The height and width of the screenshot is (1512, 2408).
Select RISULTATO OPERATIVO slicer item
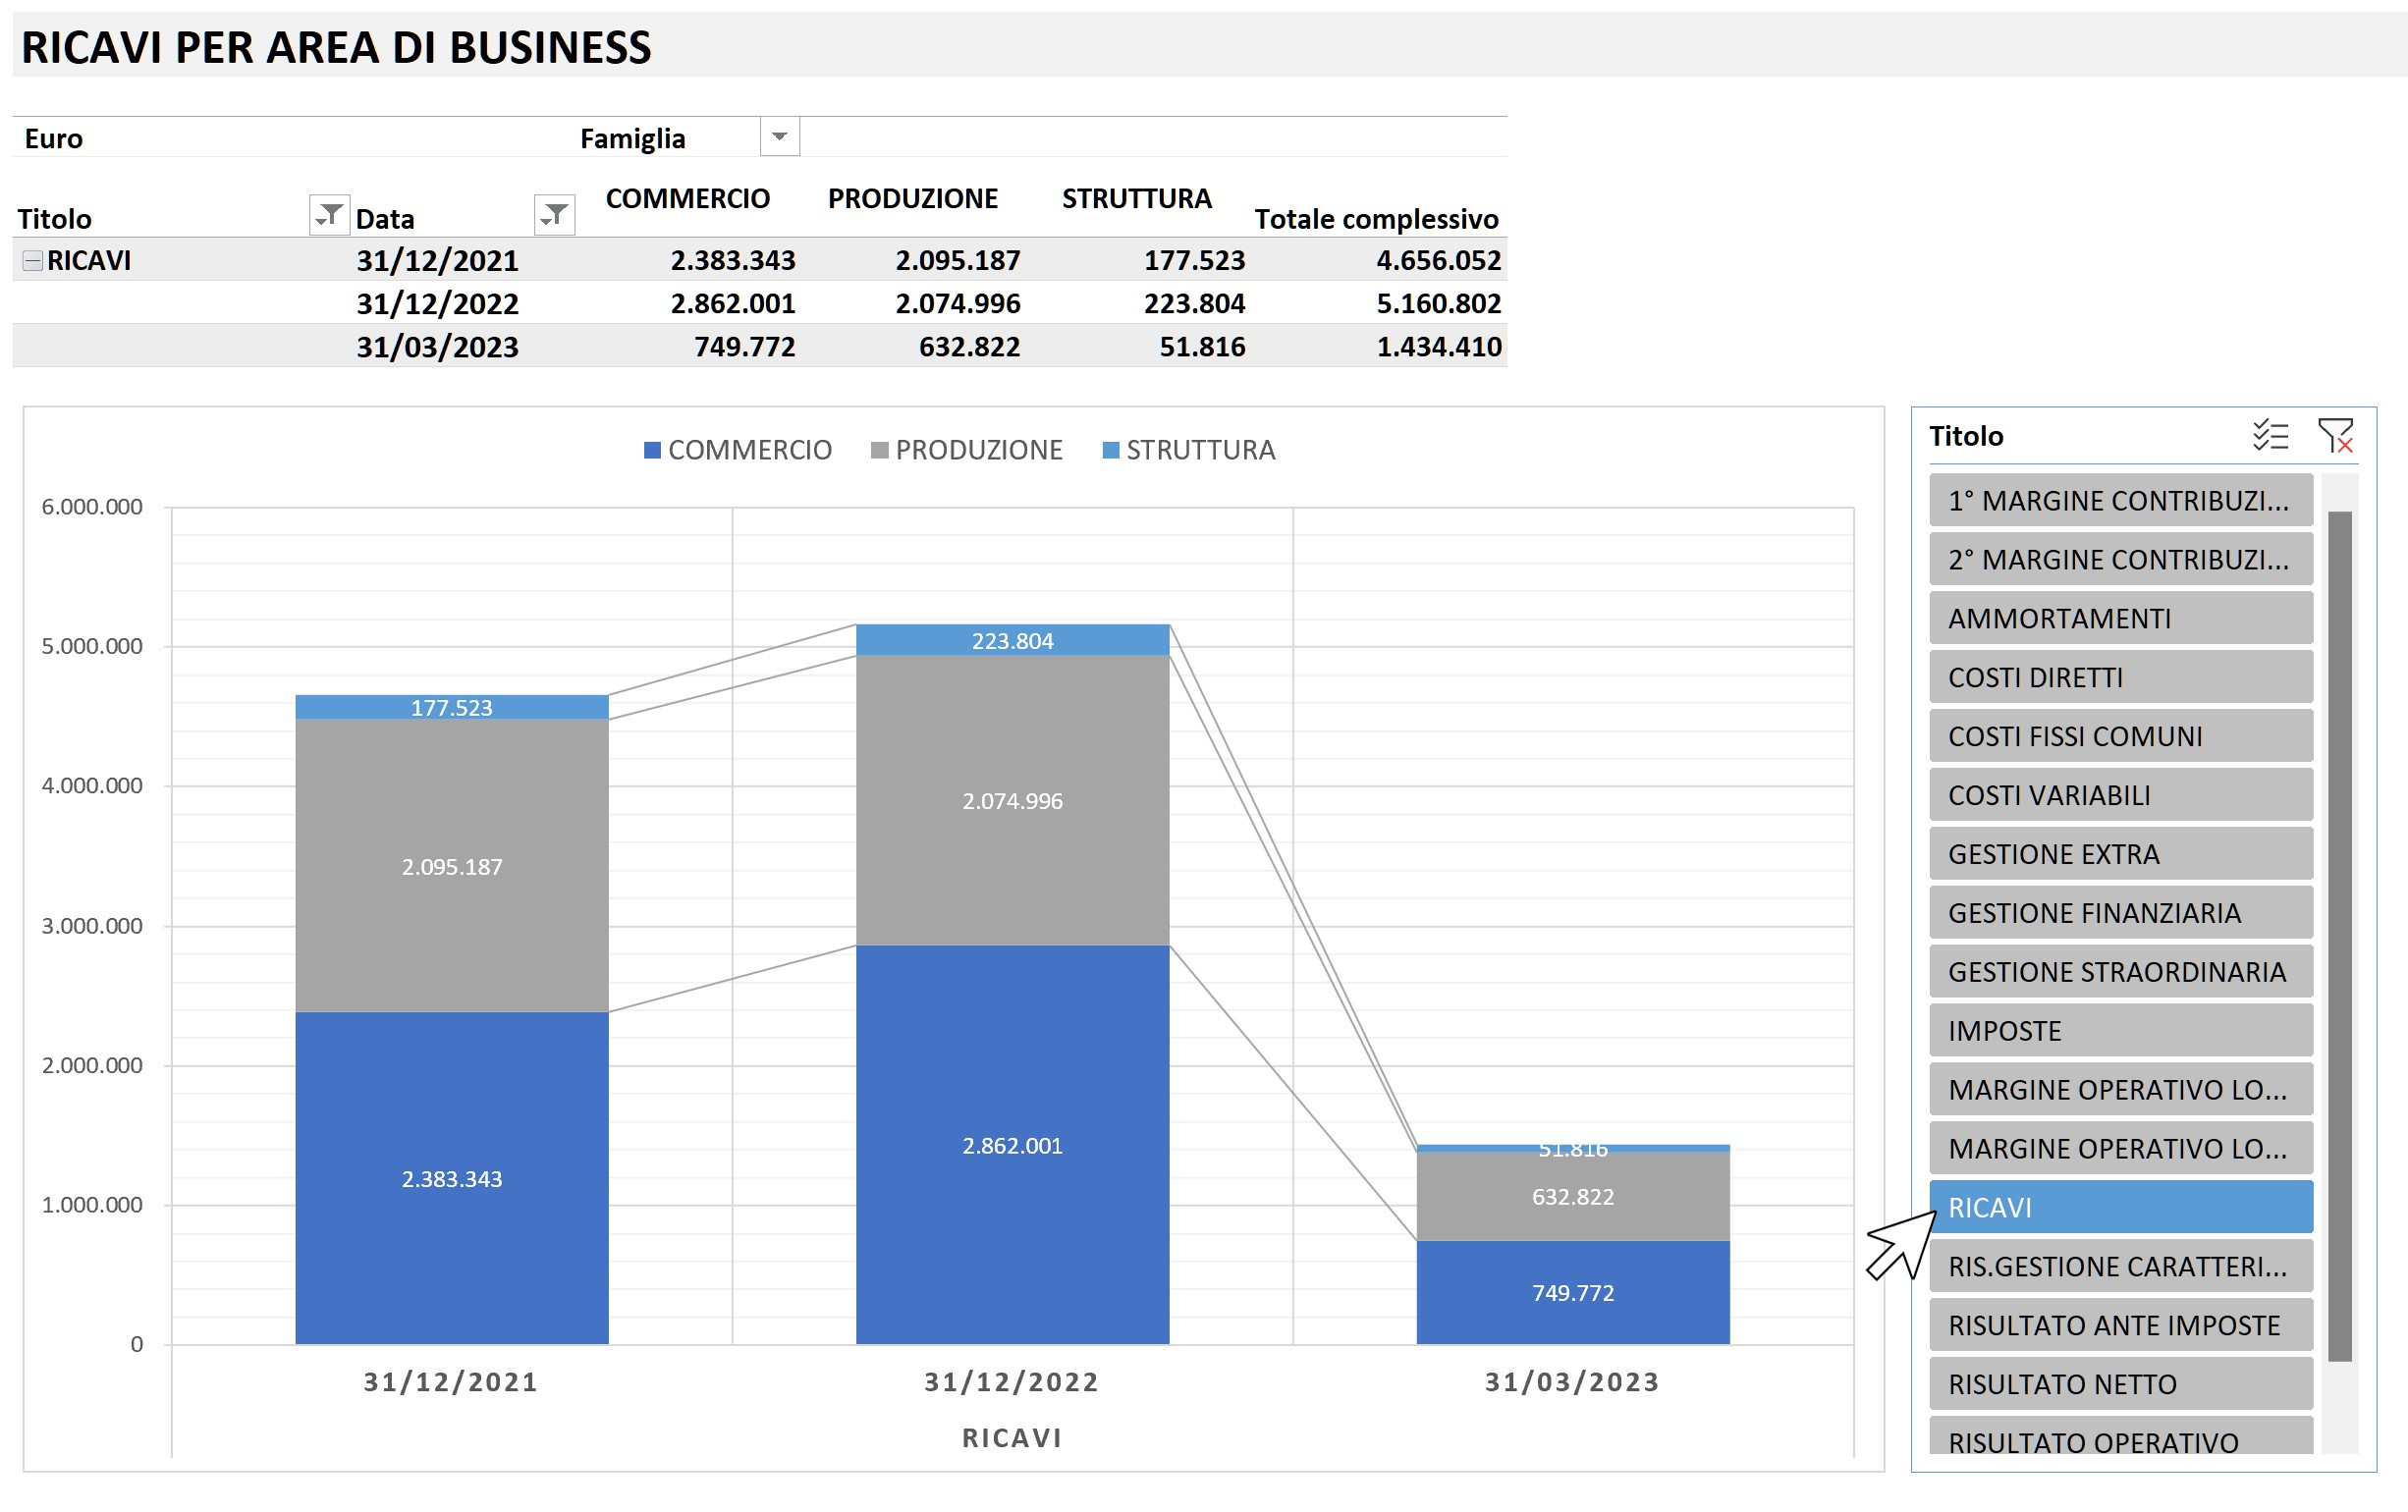(x=2120, y=1436)
